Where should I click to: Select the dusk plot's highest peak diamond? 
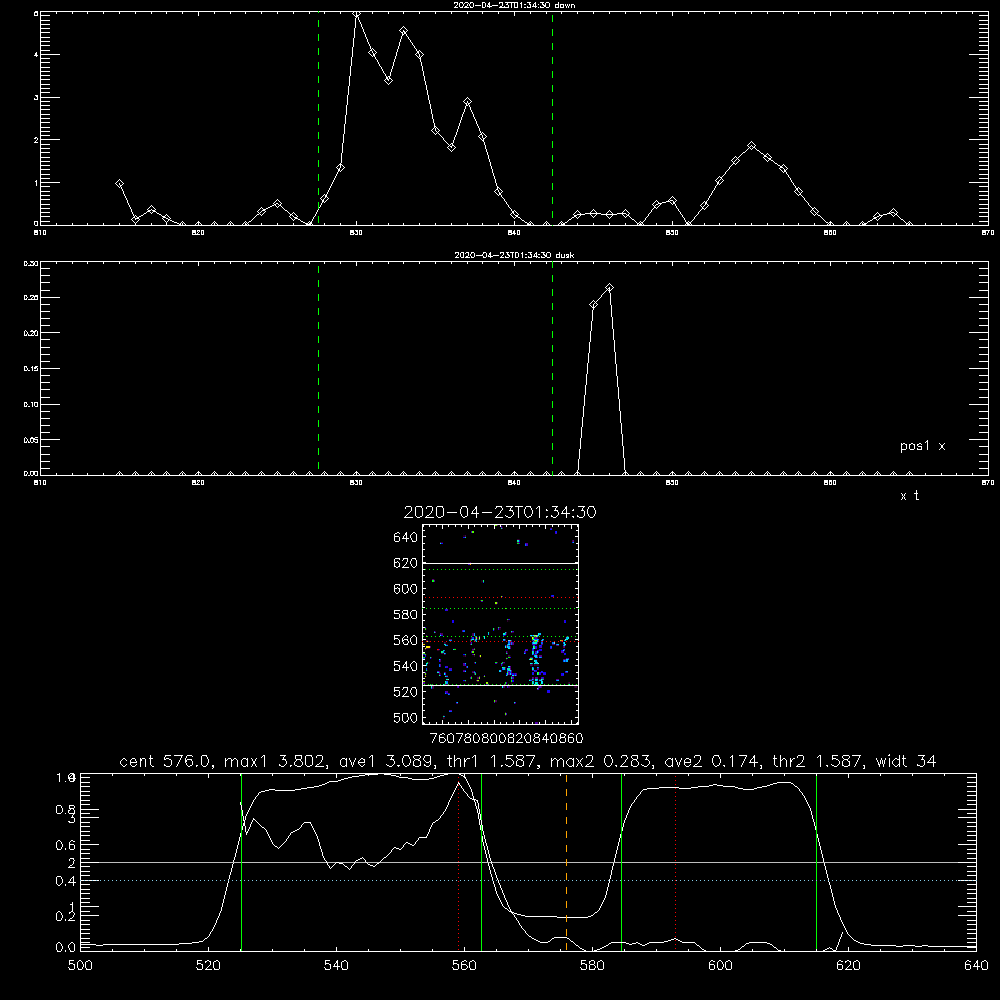609,288
